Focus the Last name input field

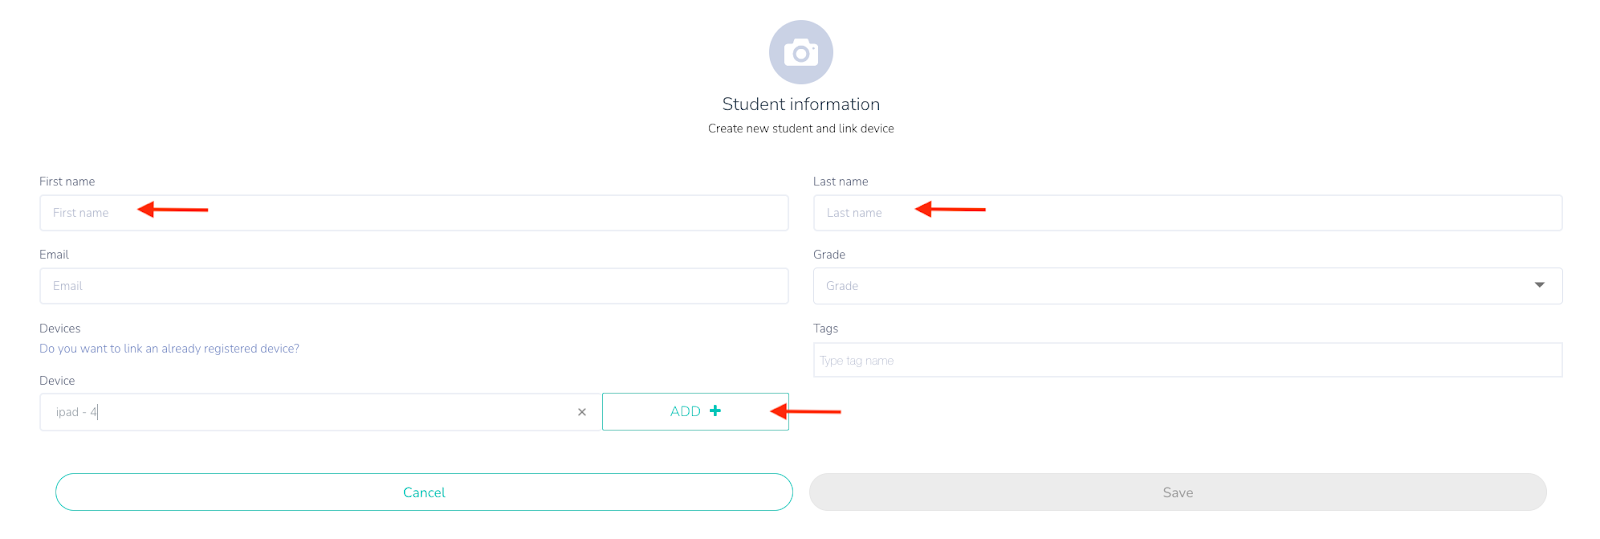coord(1188,213)
